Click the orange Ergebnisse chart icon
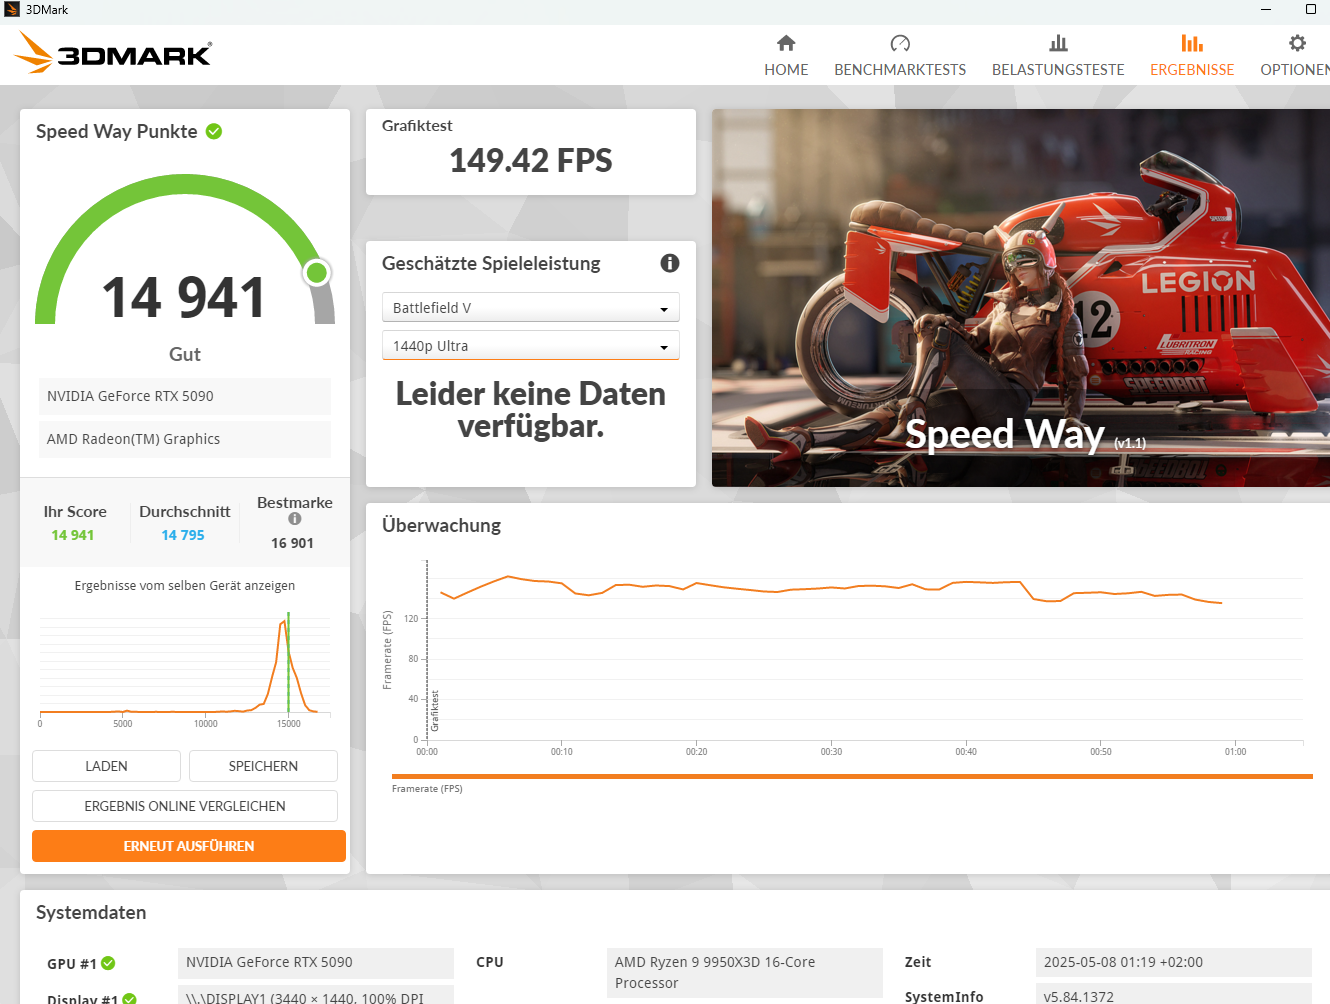Viewport: 1330px width, 1004px height. (1192, 43)
